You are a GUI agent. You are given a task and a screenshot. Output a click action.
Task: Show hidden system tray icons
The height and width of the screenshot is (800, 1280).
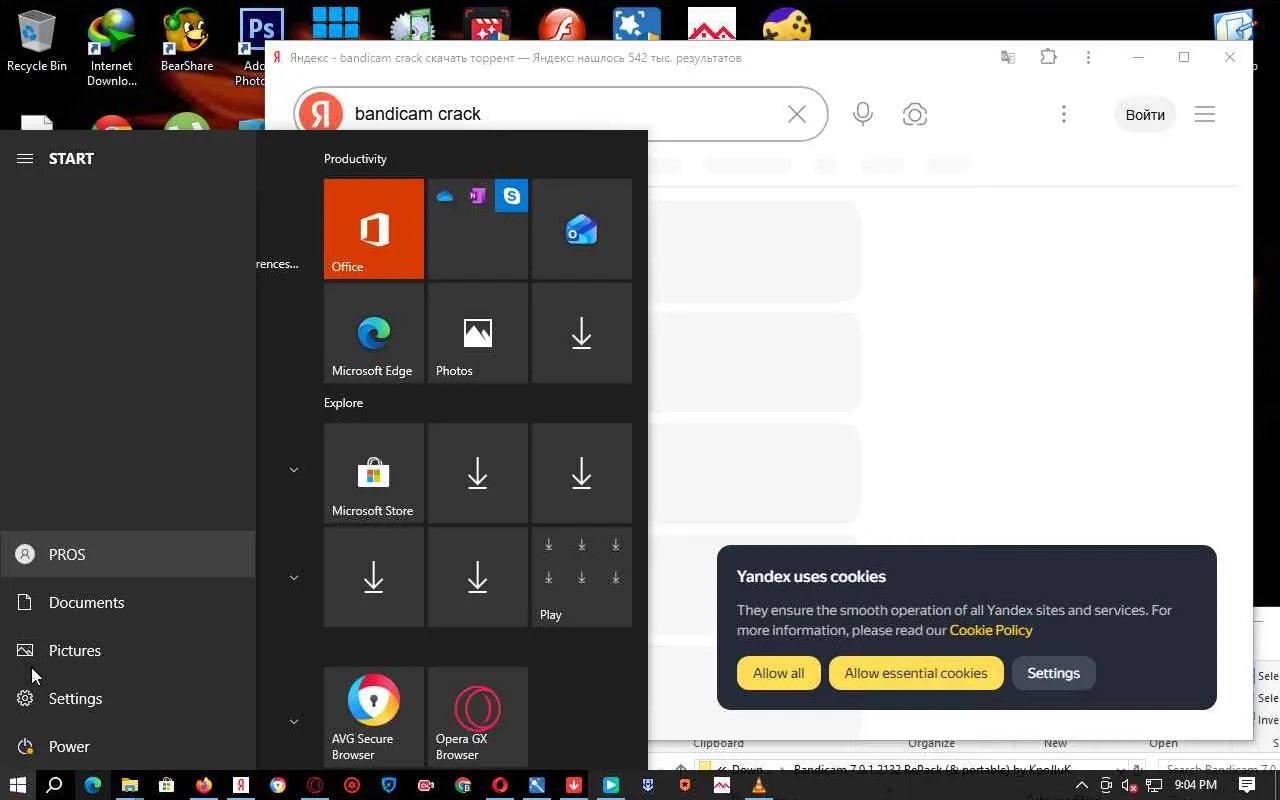point(1081,785)
